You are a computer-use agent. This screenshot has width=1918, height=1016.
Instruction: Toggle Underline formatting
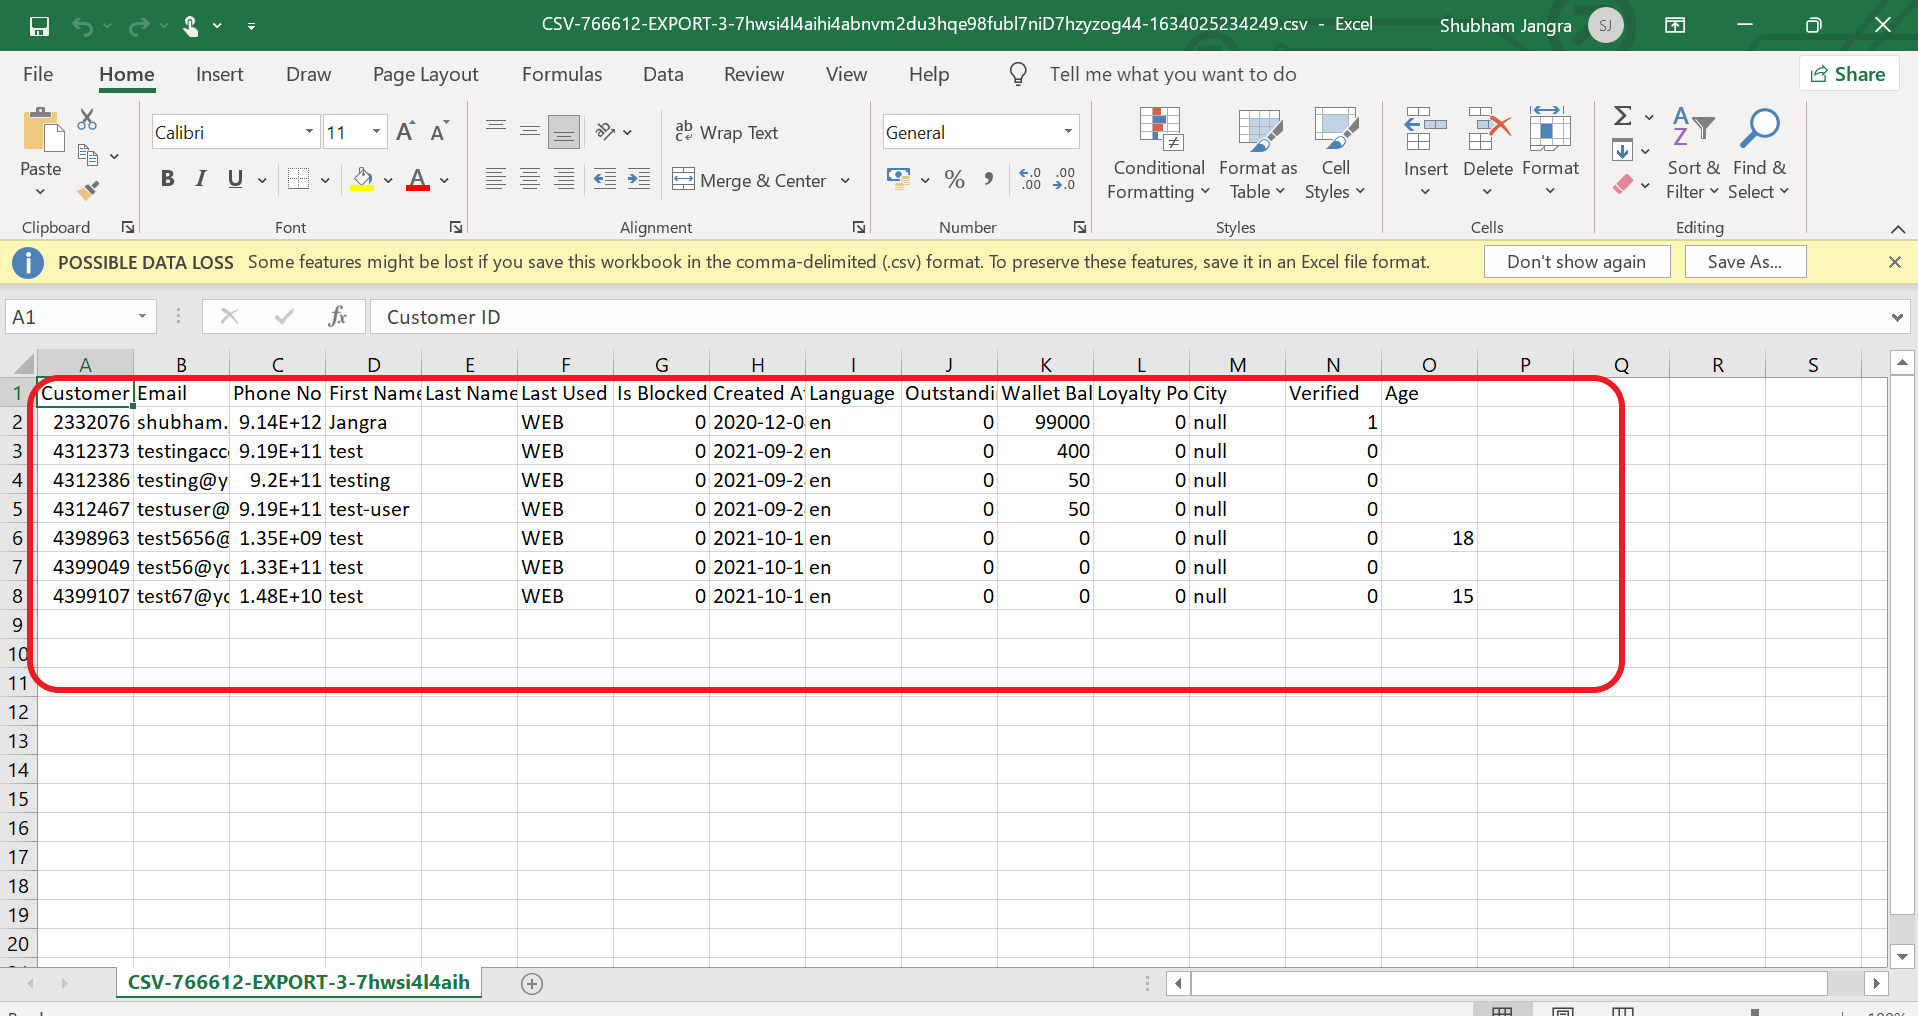click(x=235, y=179)
